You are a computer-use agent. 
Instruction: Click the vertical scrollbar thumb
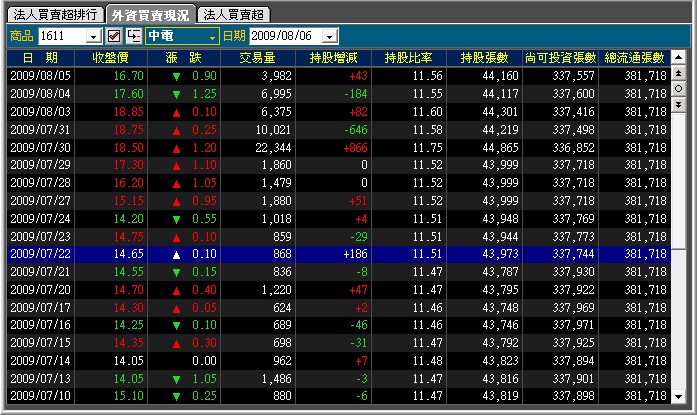coord(678,181)
